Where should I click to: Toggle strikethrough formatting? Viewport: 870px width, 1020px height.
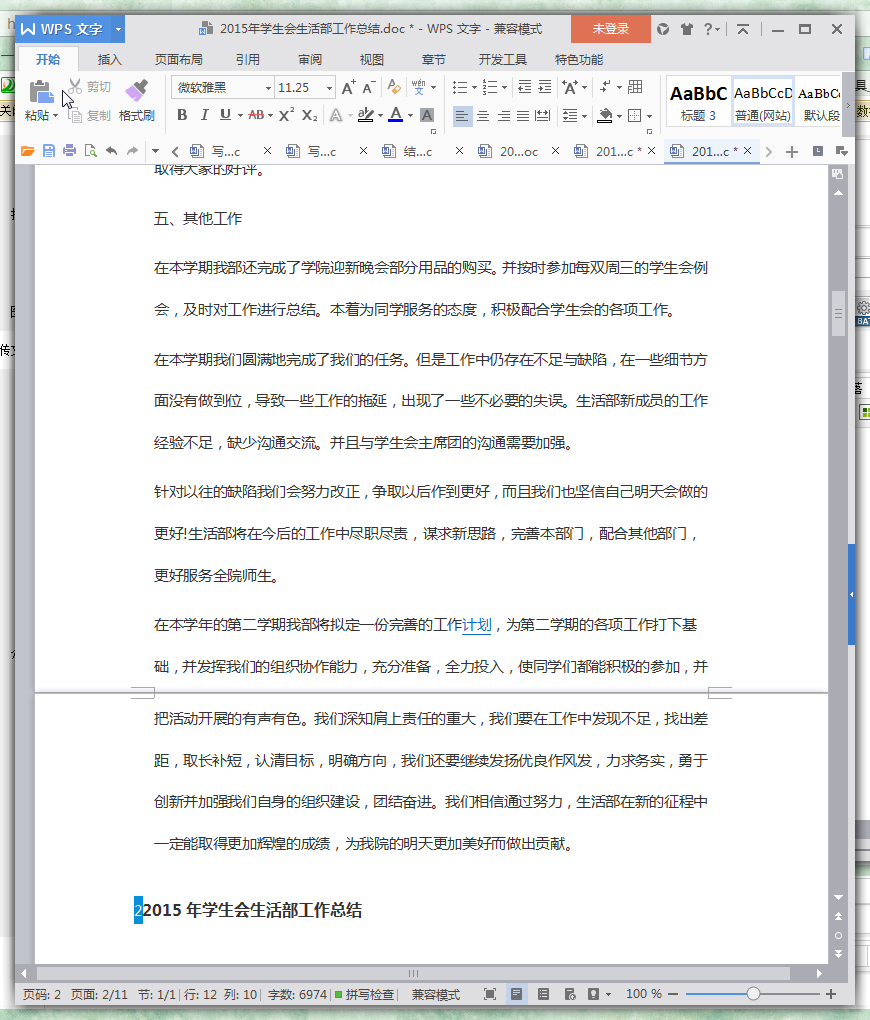[256, 115]
